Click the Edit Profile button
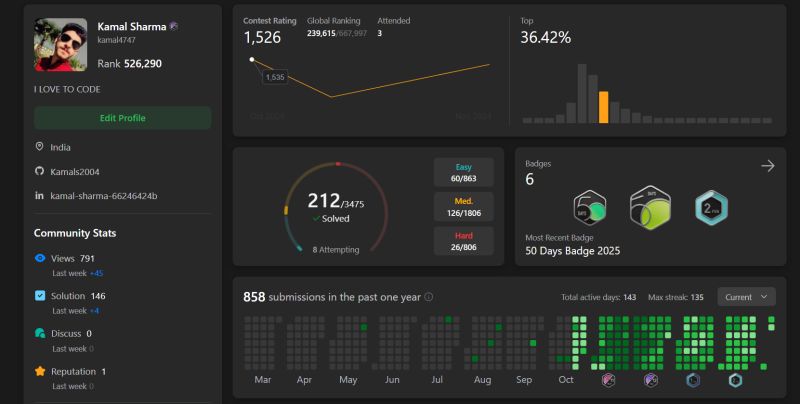Image resolution: width=800 pixels, height=404 pixels. tap(122, 118)
